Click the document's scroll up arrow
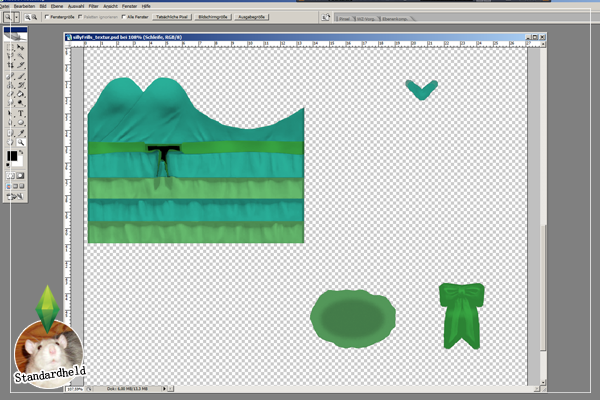 543,44
